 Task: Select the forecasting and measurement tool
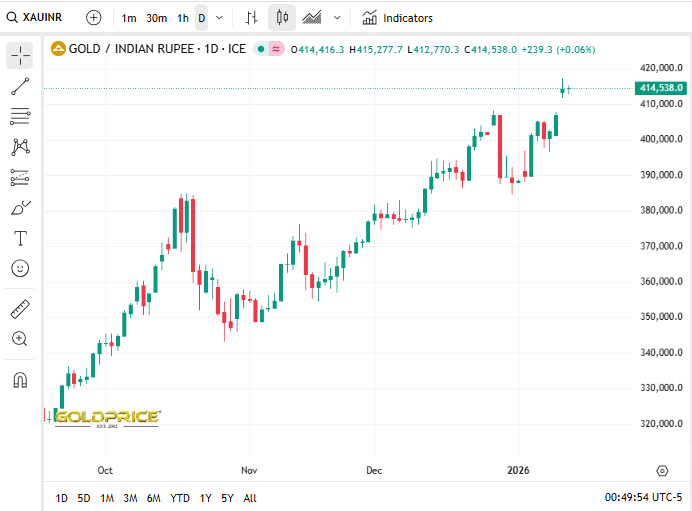20,177
